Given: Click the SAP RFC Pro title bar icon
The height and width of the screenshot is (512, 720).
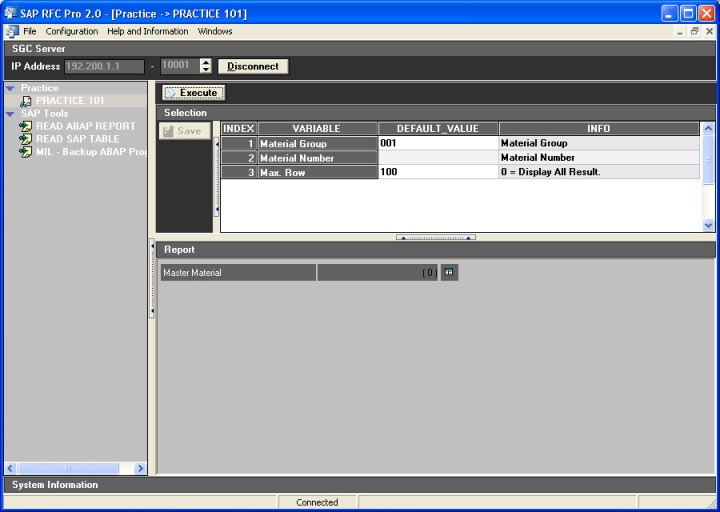Looking at the screenshot, I should click(11, 13).
